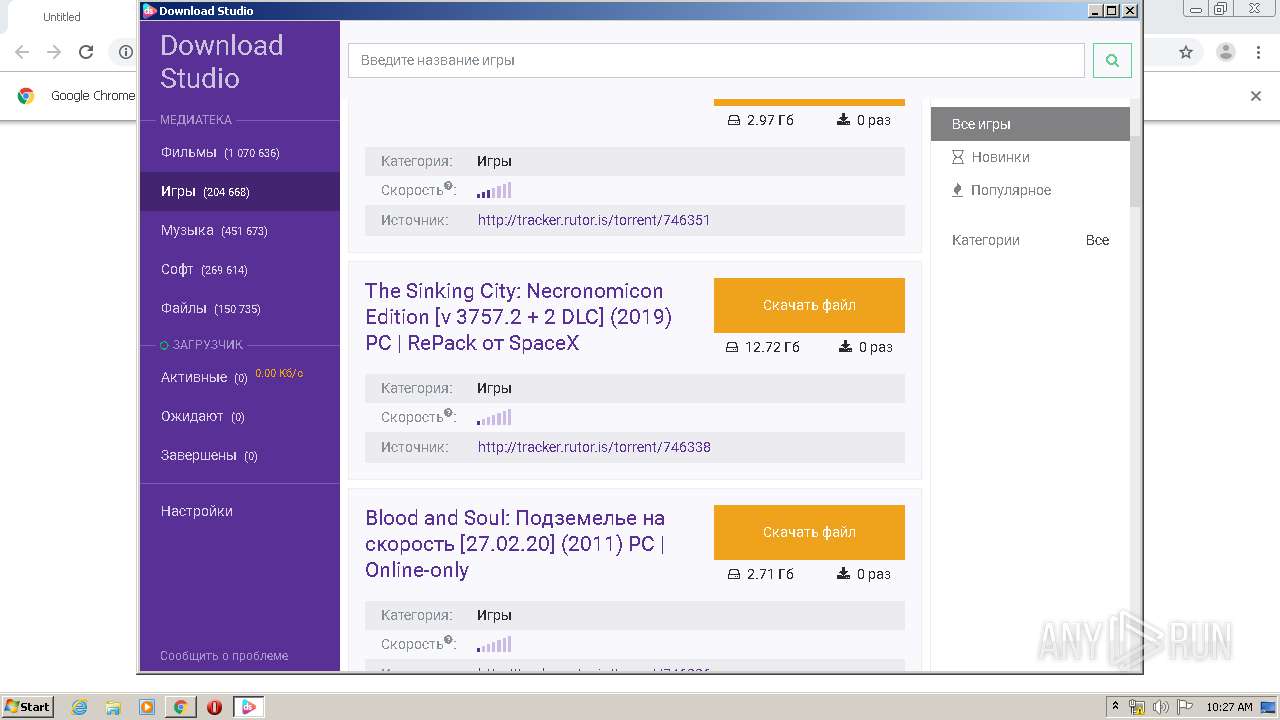Viewport: 1280px width, 720px height.
Task: Click 12.72 Гб size text
Action: pyautogui.click(x=772, y=347)
